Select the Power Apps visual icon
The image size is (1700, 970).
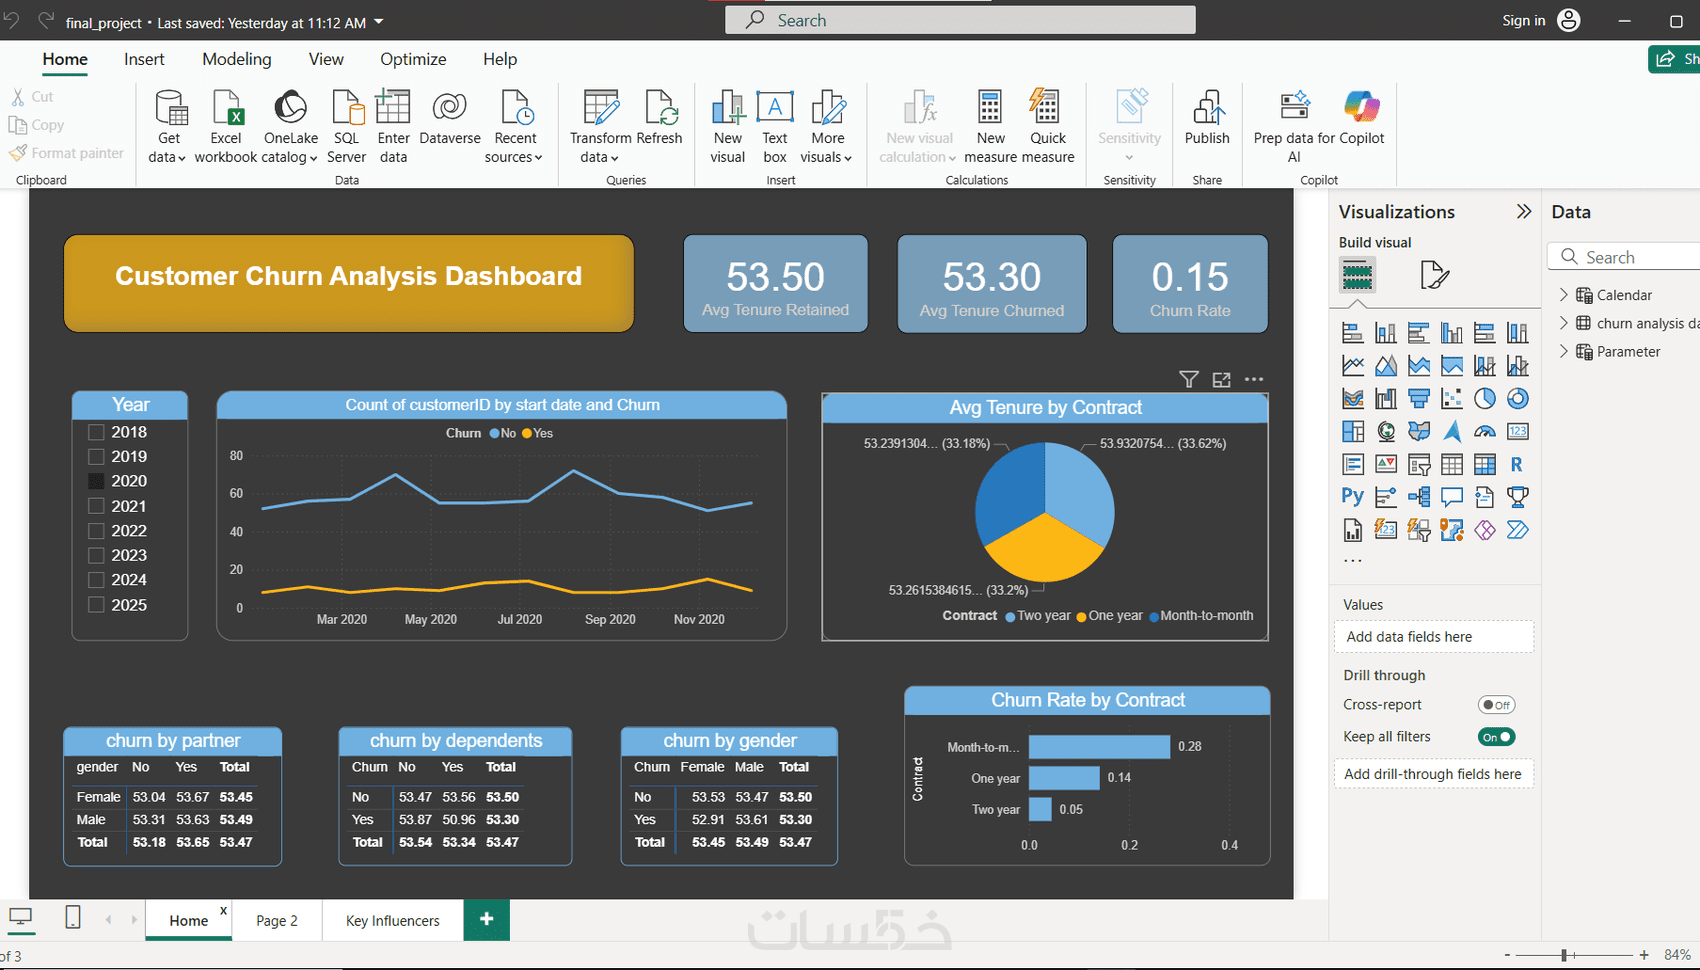pyautogui.click(x=1484, y=530)
